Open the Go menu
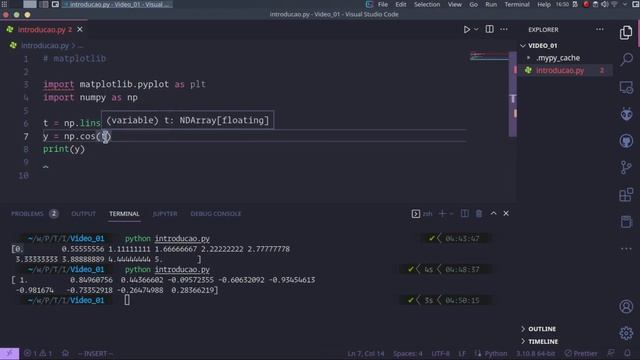 (x=473, y=4)
